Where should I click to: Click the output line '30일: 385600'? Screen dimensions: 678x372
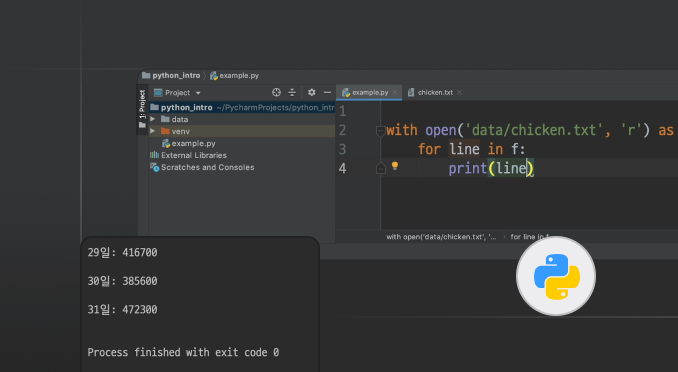pos(122,281)
